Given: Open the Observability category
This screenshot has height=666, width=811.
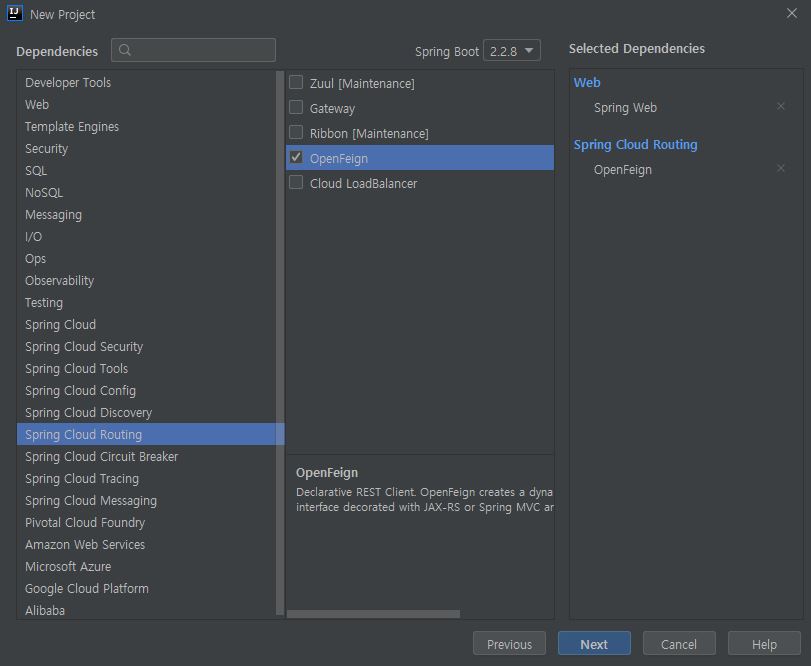Looking at the screenshot, I should pos(146,281).
